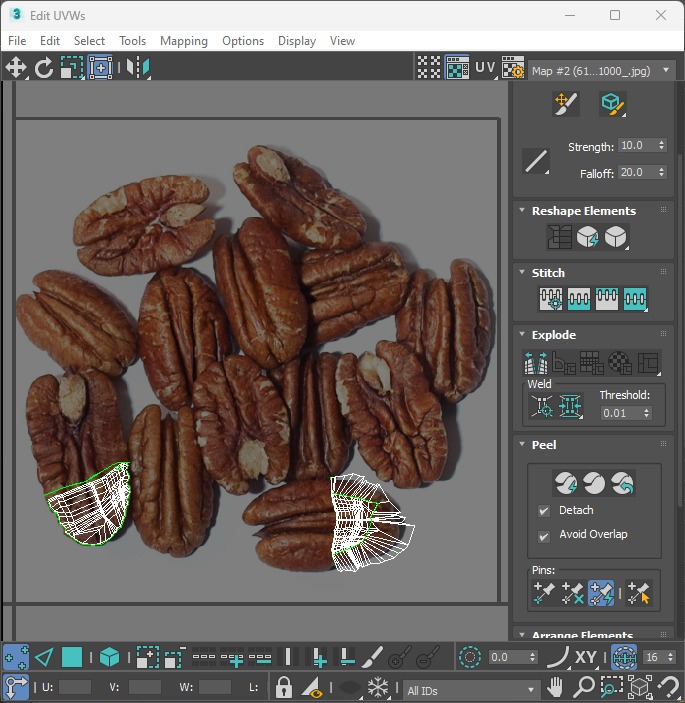The image size is (685, 703).
Task: Switch to Edge sub-object mode
Action: point(44,658)
